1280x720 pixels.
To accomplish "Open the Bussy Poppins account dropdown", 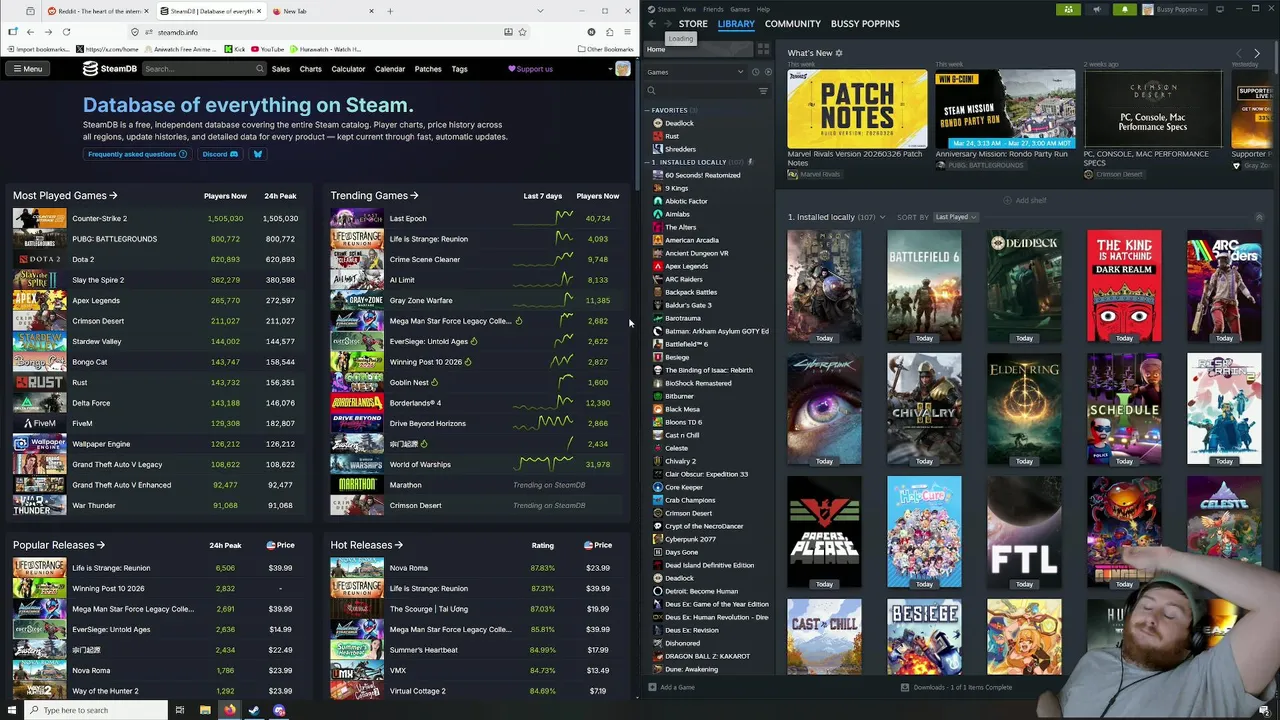I will click(x=1175, y=9).
